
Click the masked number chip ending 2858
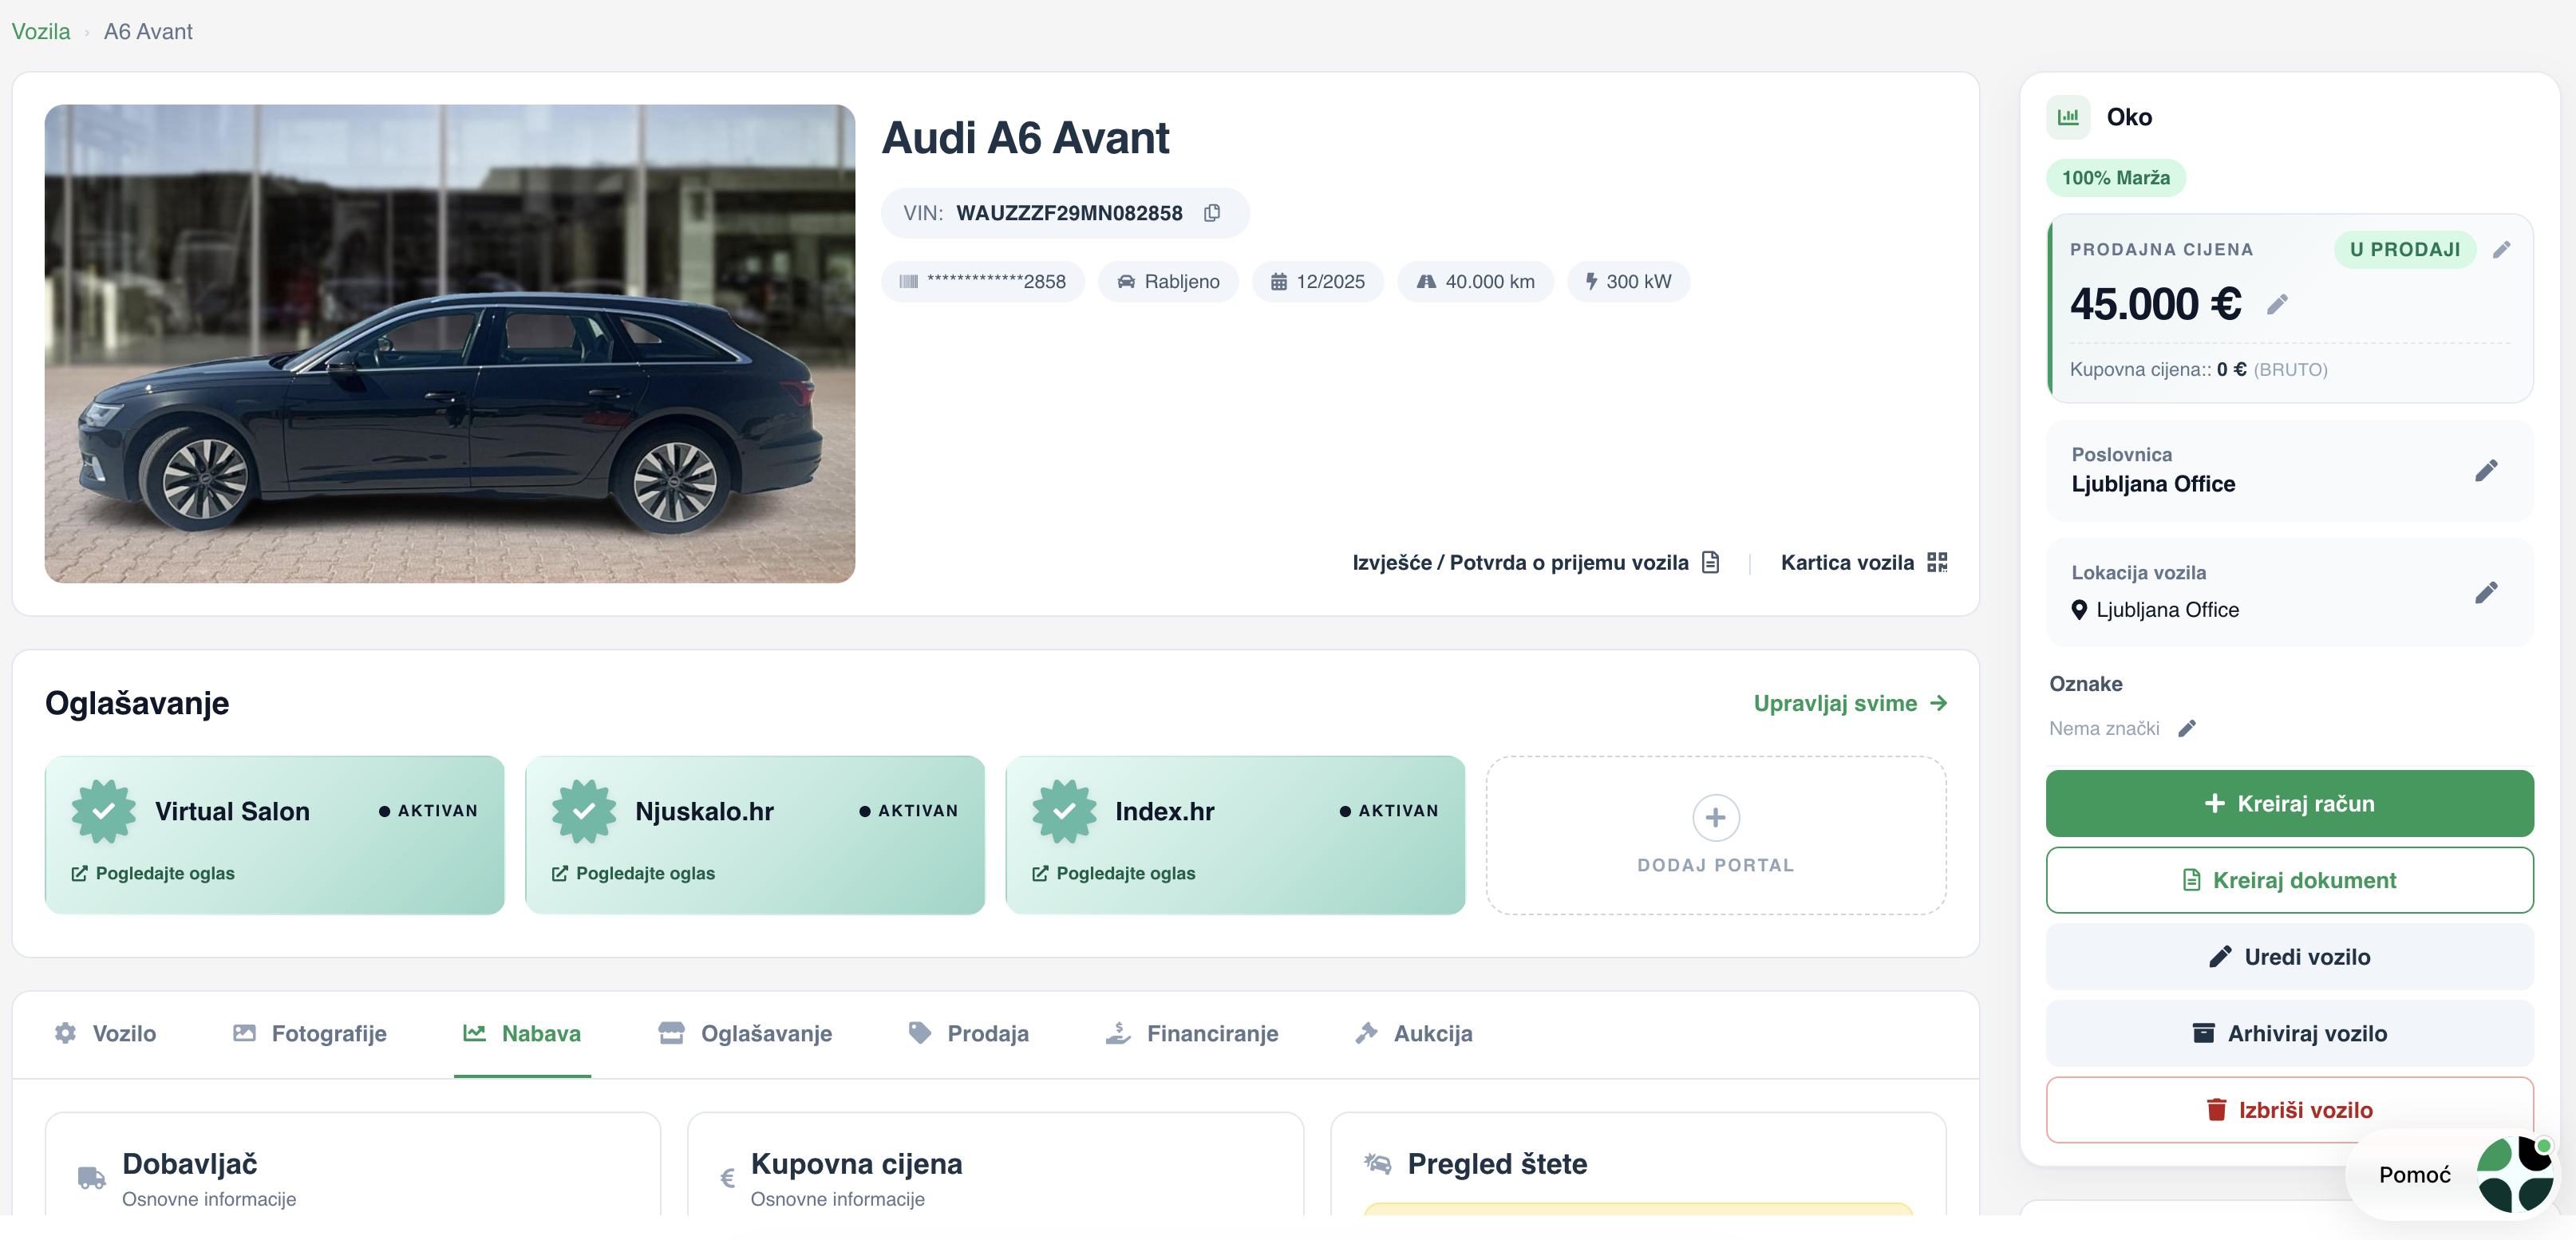coord(983,282)
